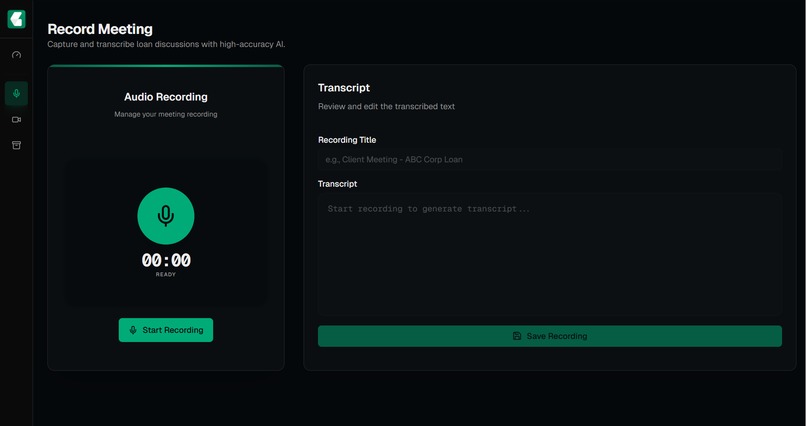The image size is (806, 426).
Task: Click inside the Transcript text area
Action: (549, 254)
